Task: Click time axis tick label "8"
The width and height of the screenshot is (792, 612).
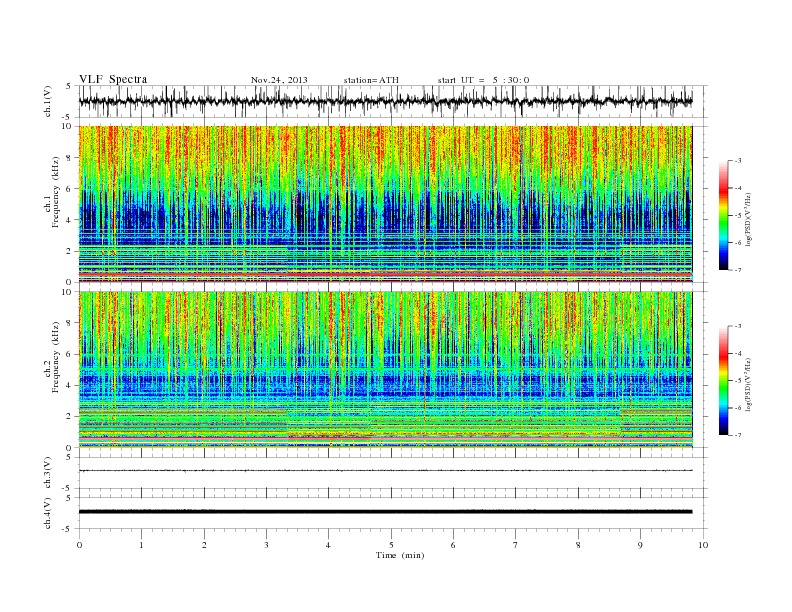Action: coord(578,545)
